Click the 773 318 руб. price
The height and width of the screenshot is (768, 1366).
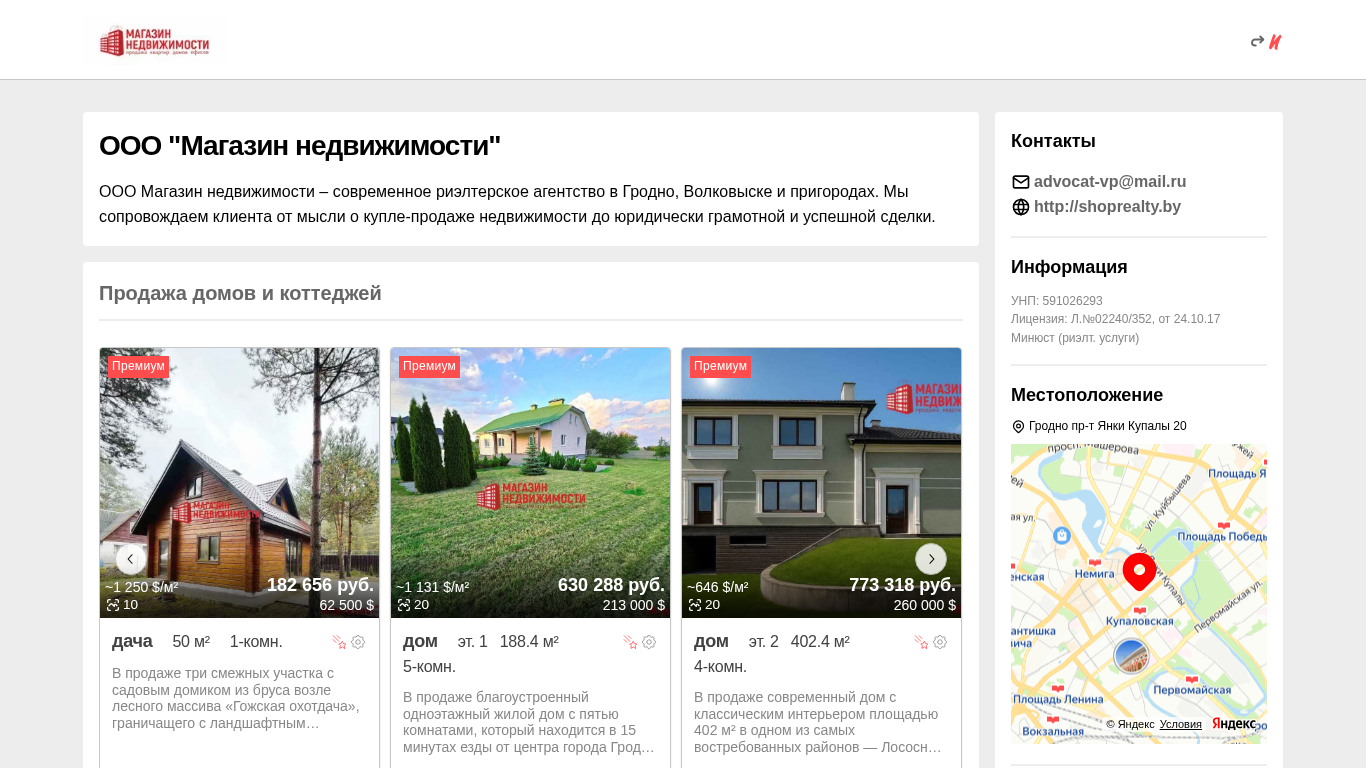point(902,585)
